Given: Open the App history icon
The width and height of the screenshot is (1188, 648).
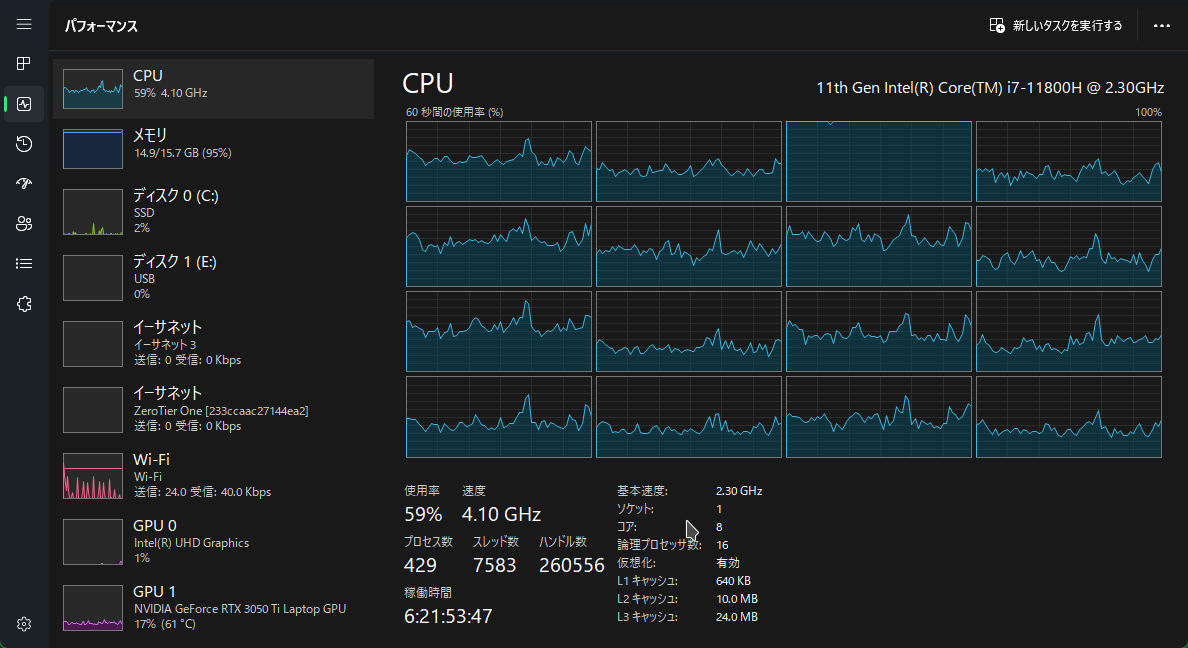Looking at the screenshot, I should point(24,144).
